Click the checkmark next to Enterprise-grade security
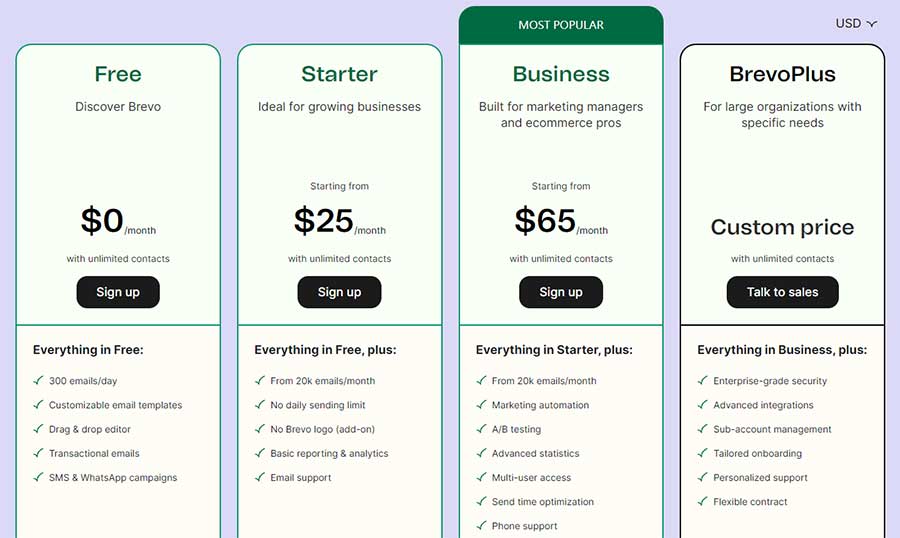This screenshot has height=538, width=900. pos(703,380)
